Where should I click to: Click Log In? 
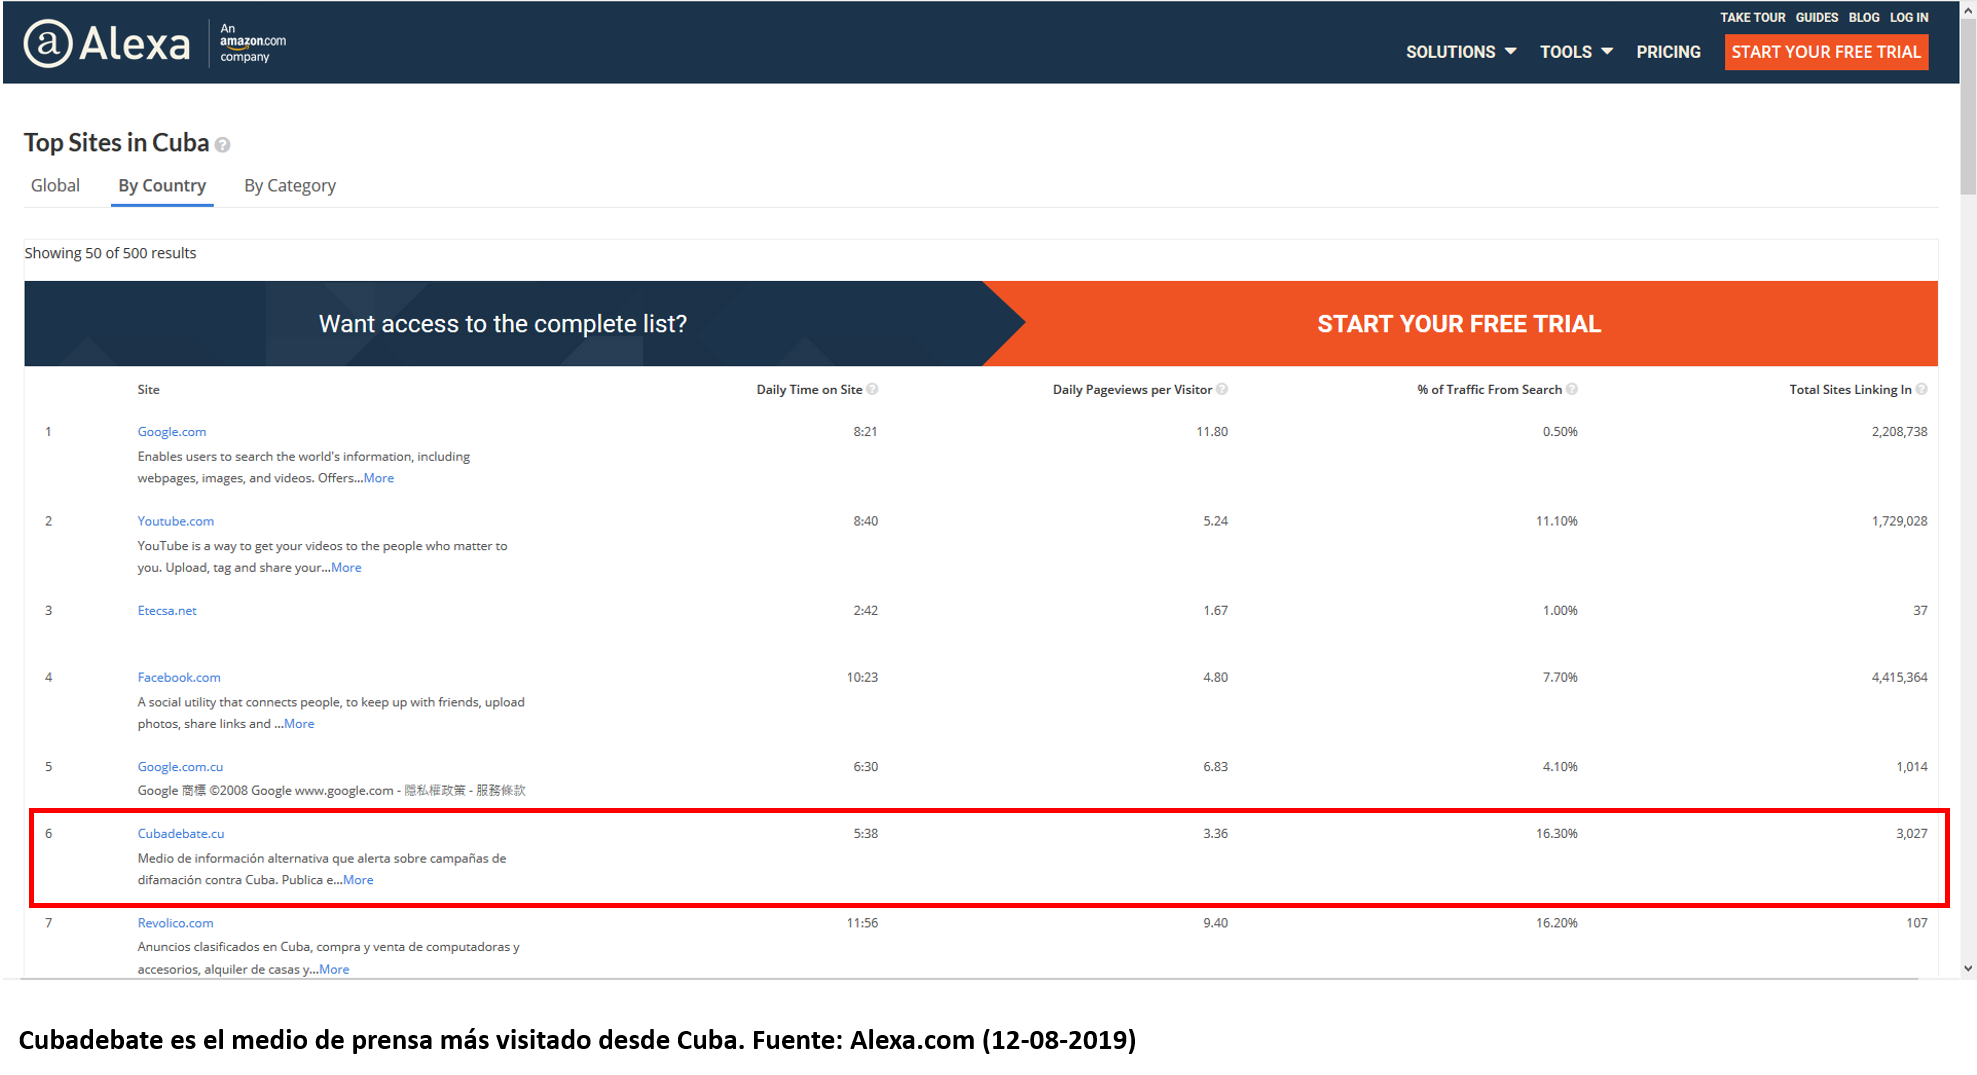[x=1909, y=18]
